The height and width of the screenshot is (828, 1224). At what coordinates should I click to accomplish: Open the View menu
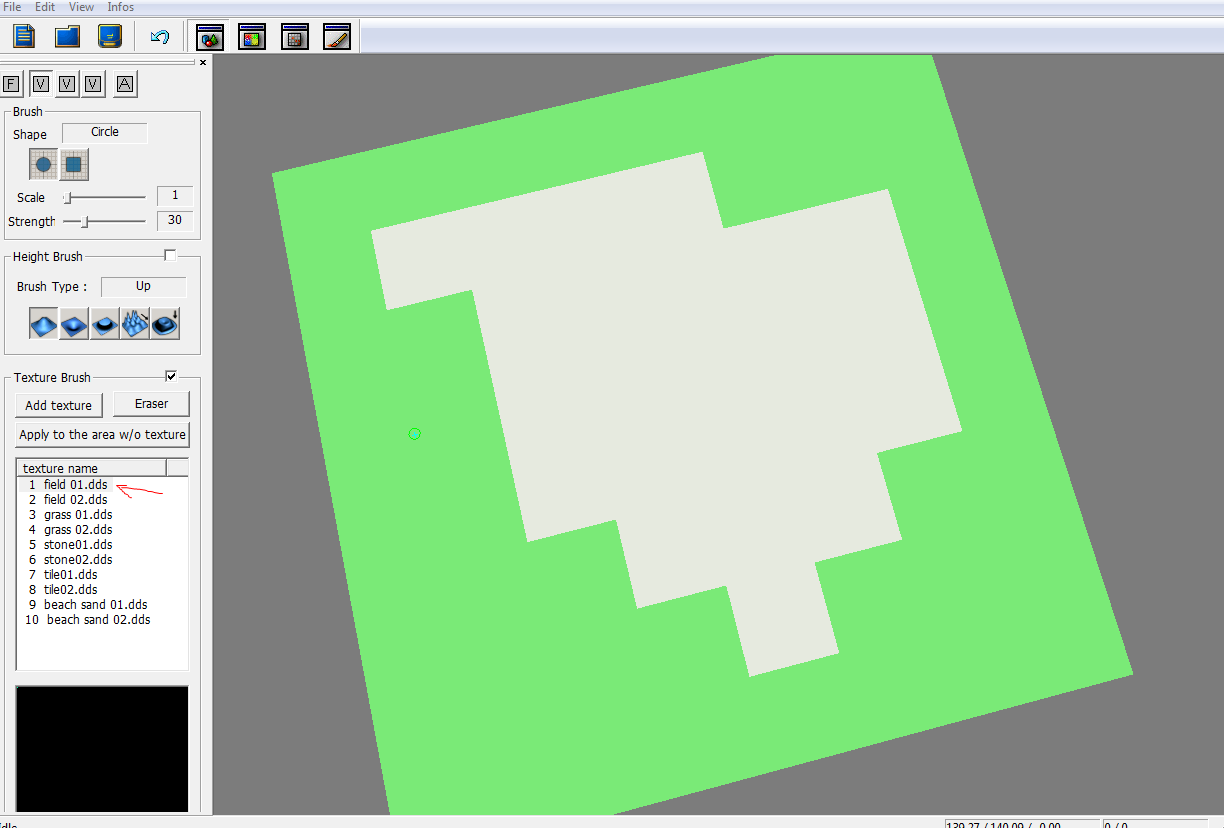pos(82,7)
